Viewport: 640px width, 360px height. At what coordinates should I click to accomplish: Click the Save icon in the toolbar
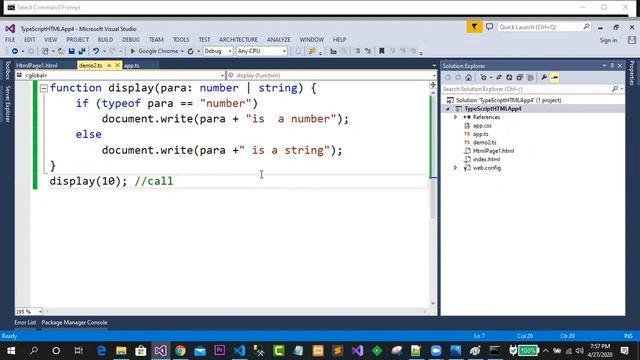71,51
